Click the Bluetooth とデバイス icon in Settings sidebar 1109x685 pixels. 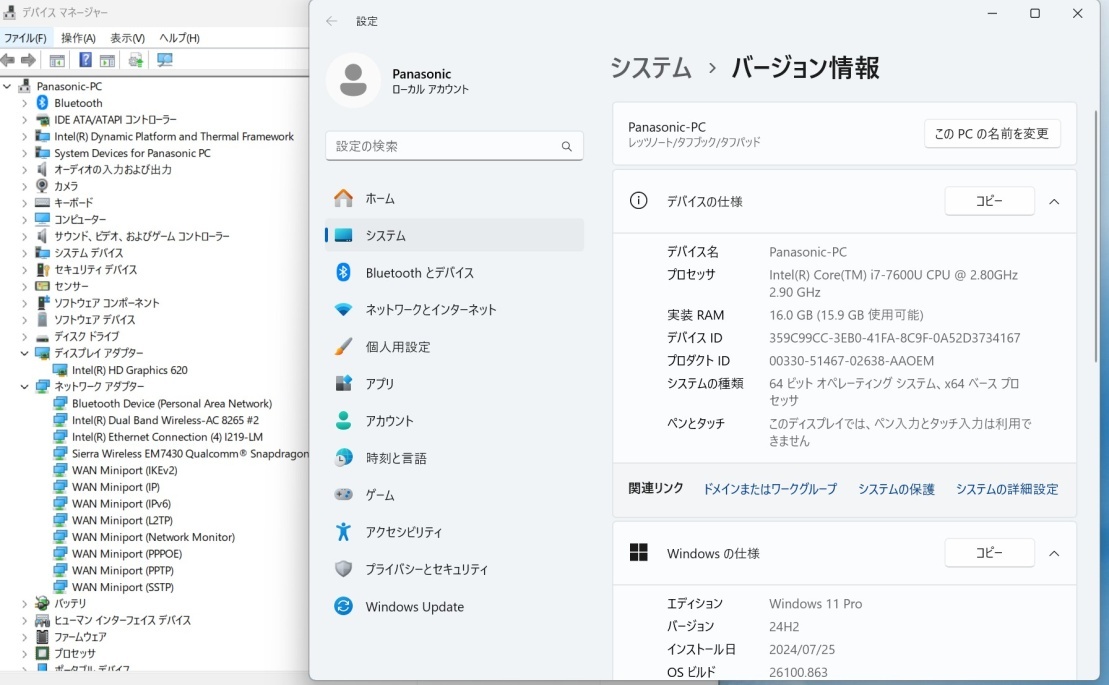point(344,272)
